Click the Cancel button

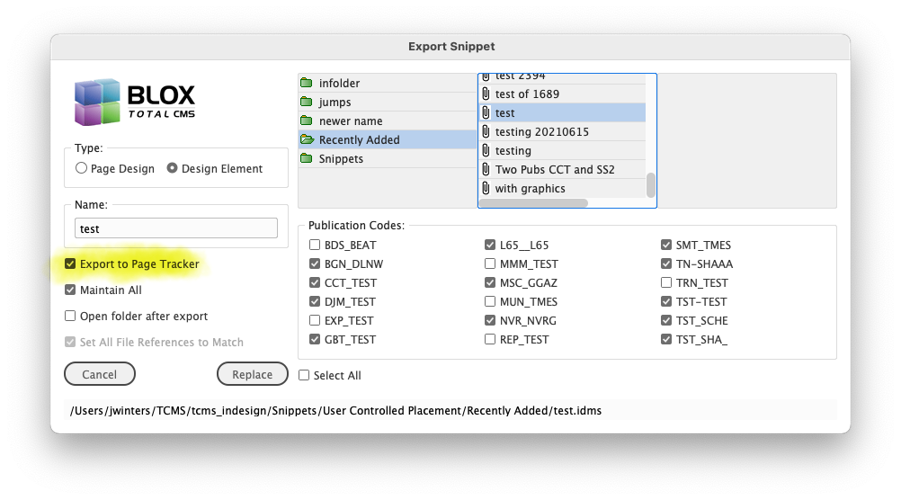[99, 374]
